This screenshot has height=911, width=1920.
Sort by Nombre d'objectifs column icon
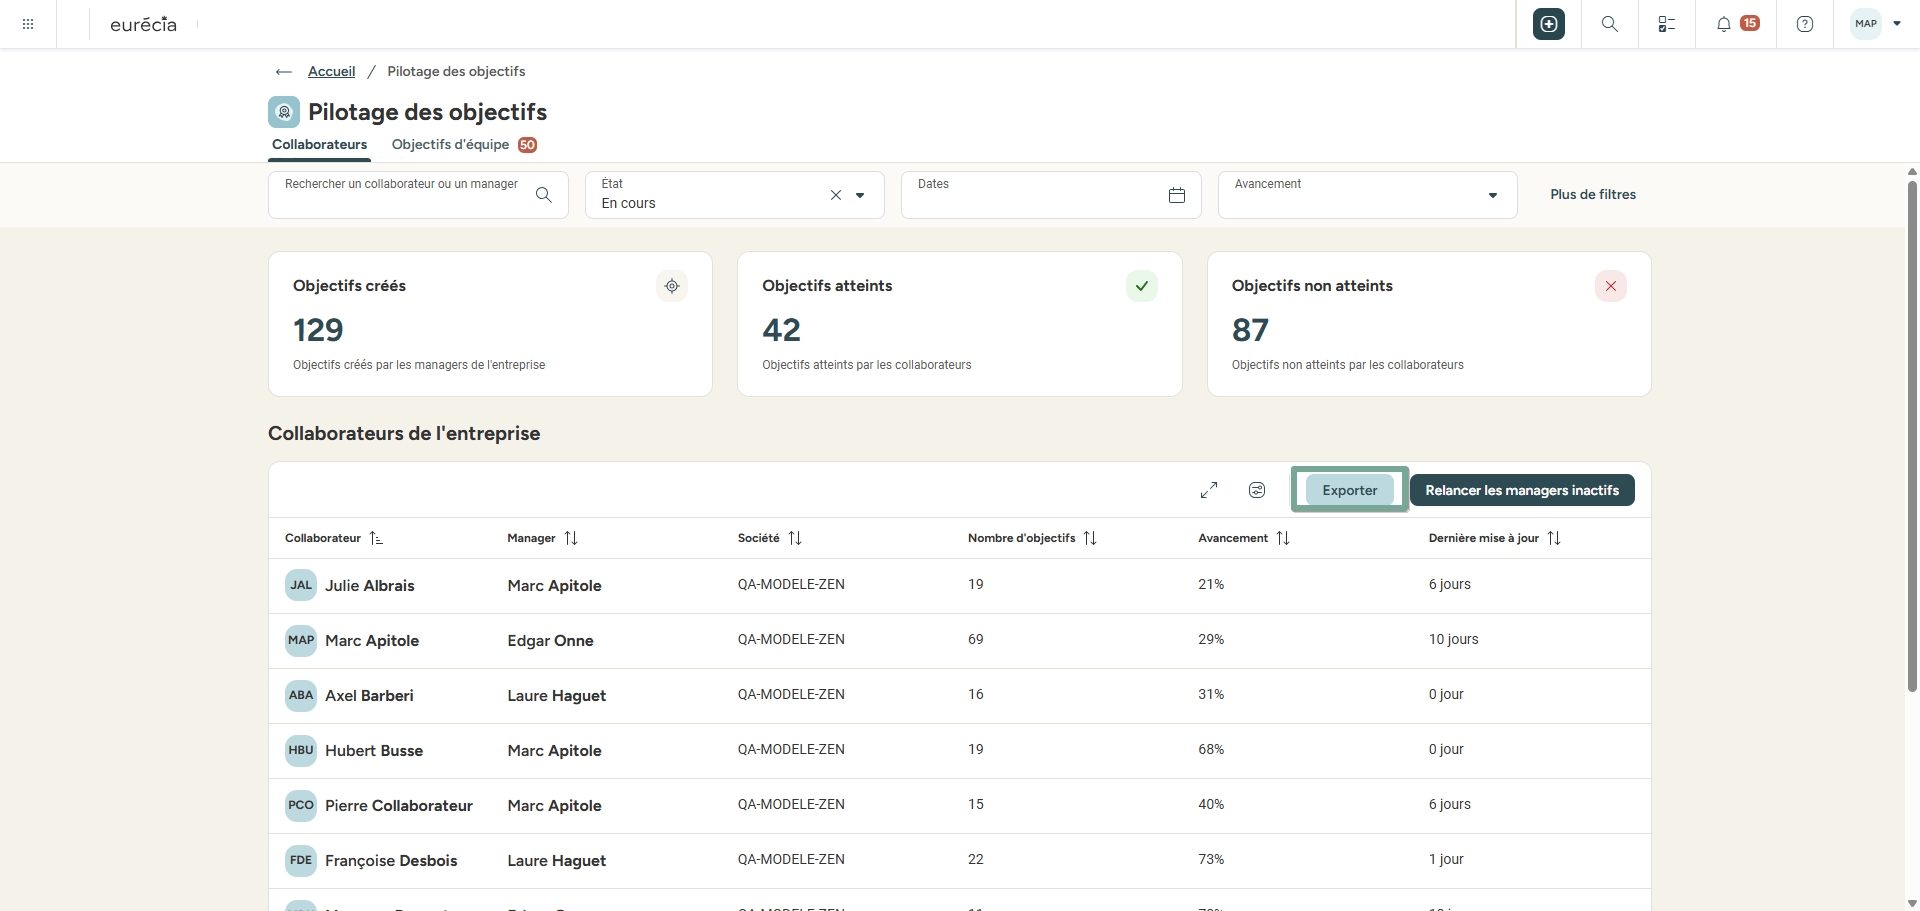1090,538
